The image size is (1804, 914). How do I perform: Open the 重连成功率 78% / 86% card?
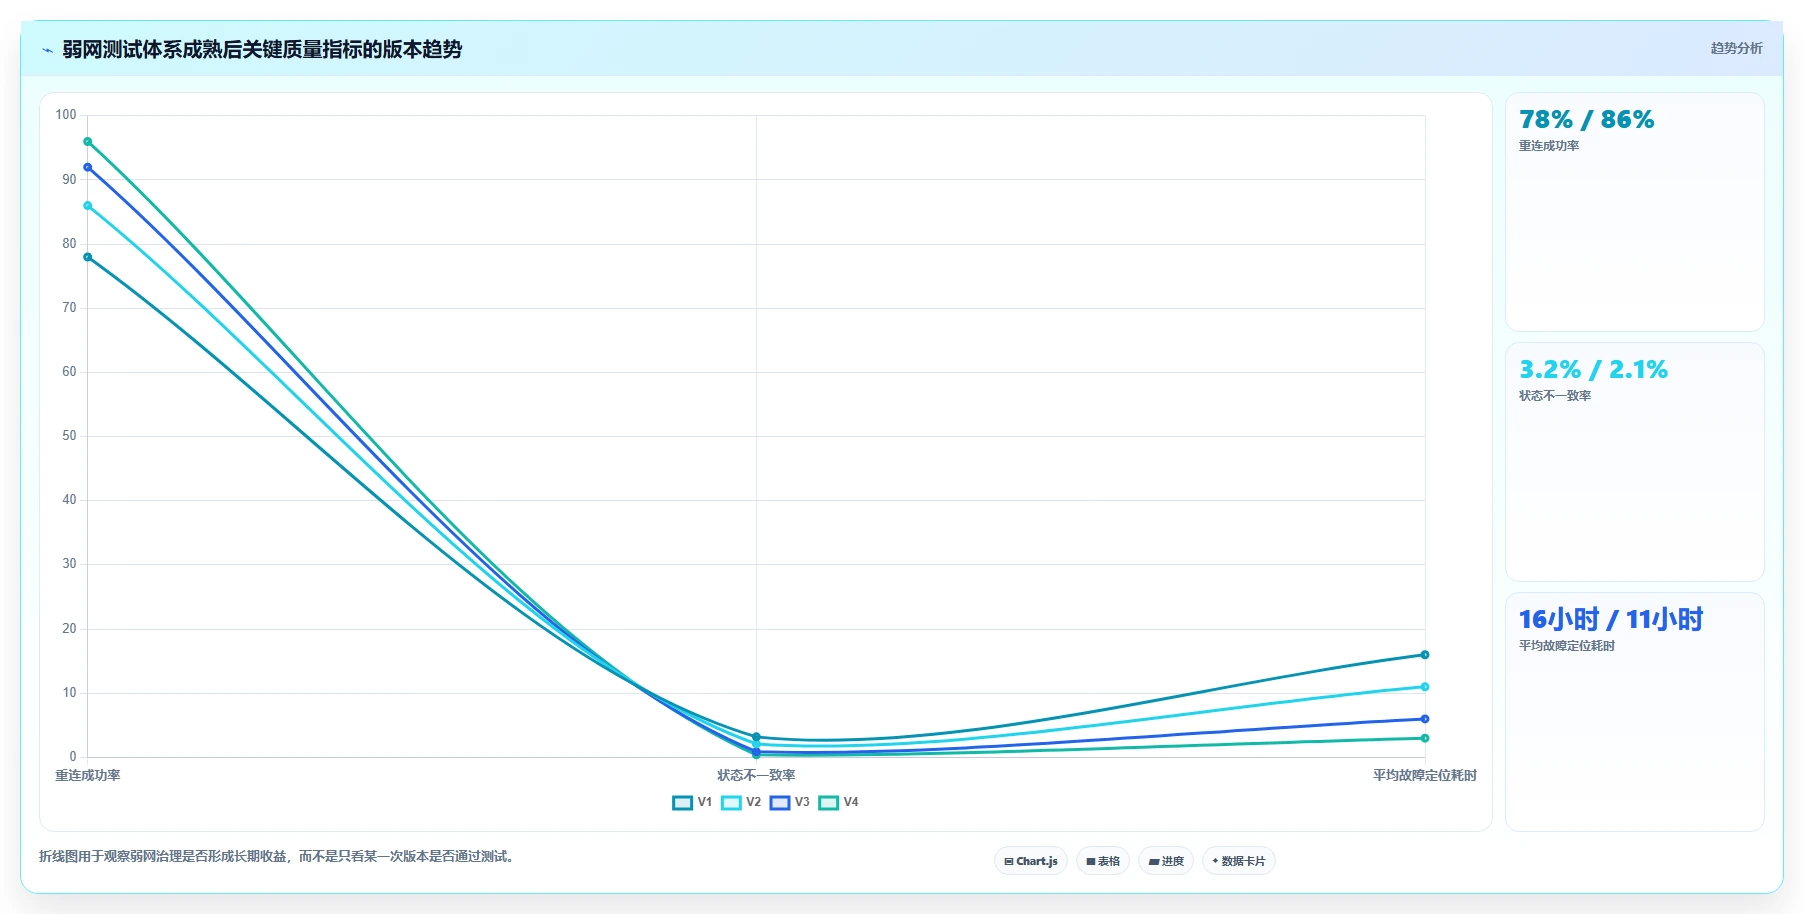tap(1635, 212)
